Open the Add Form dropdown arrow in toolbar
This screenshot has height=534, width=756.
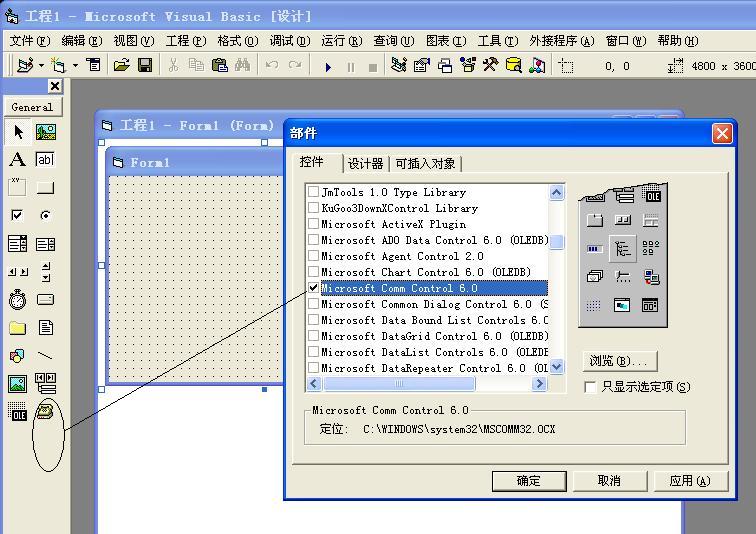(75, 66)
